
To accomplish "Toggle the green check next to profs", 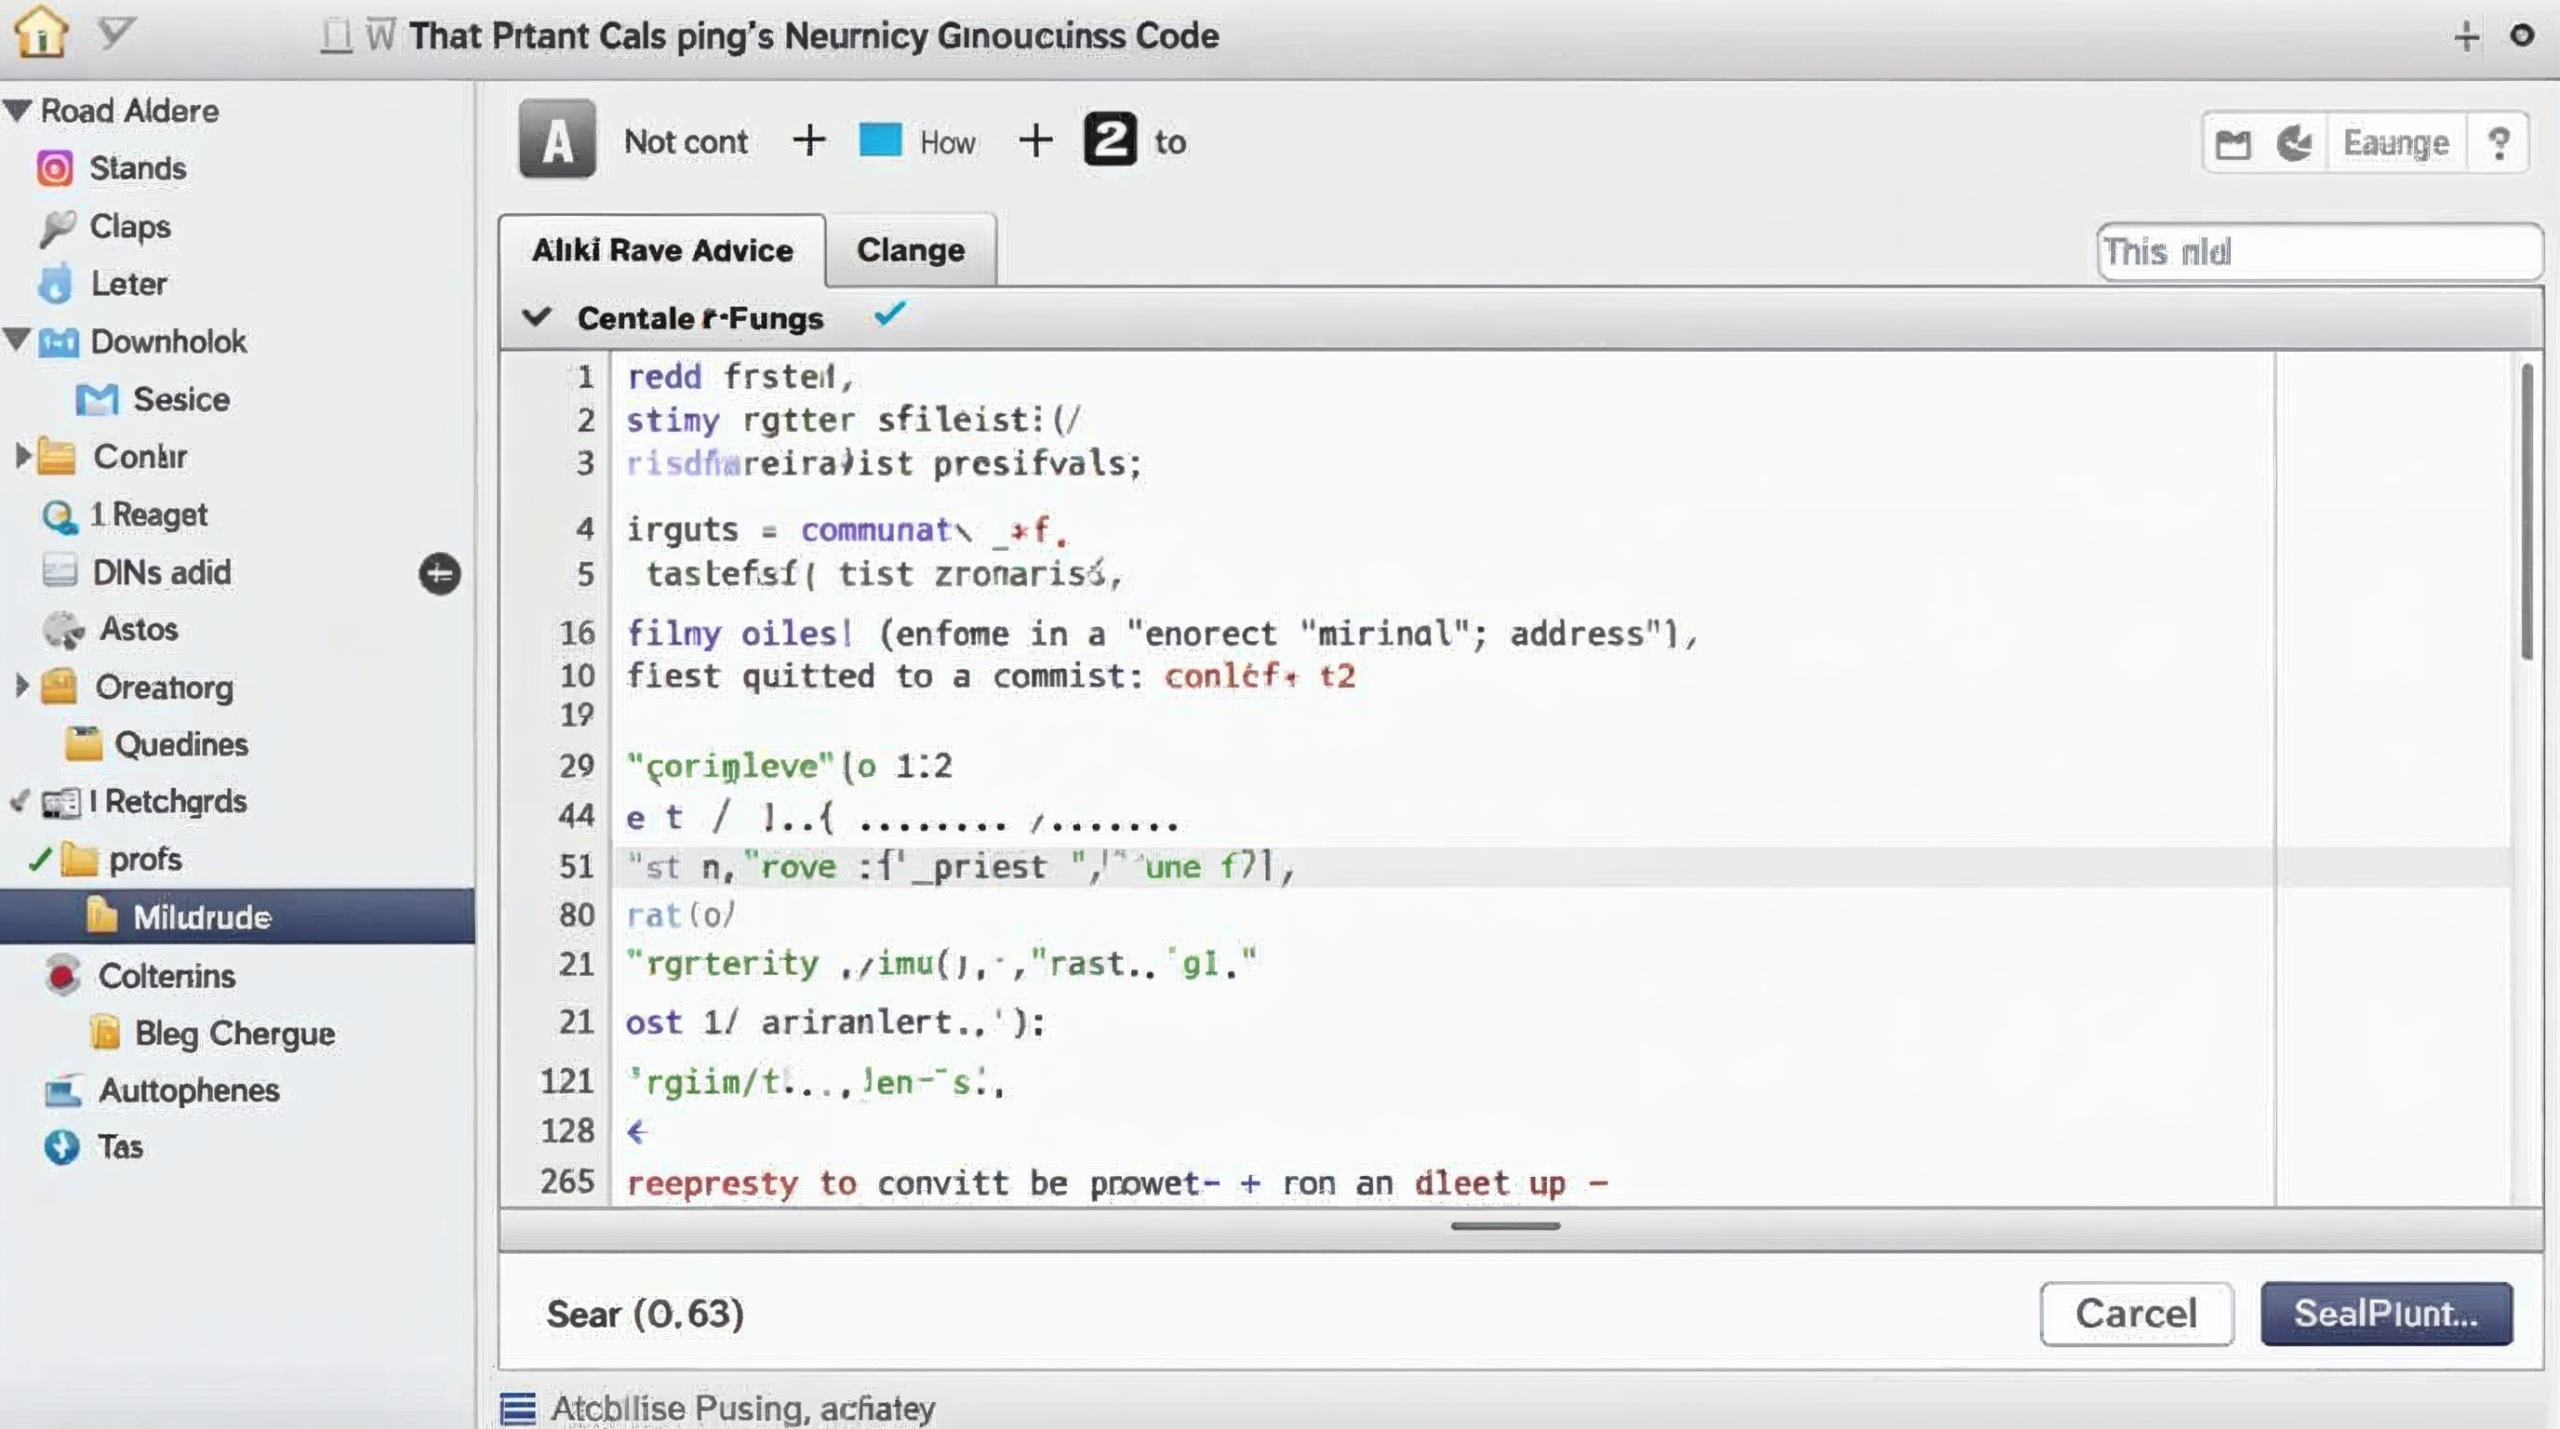I will 39,859.
